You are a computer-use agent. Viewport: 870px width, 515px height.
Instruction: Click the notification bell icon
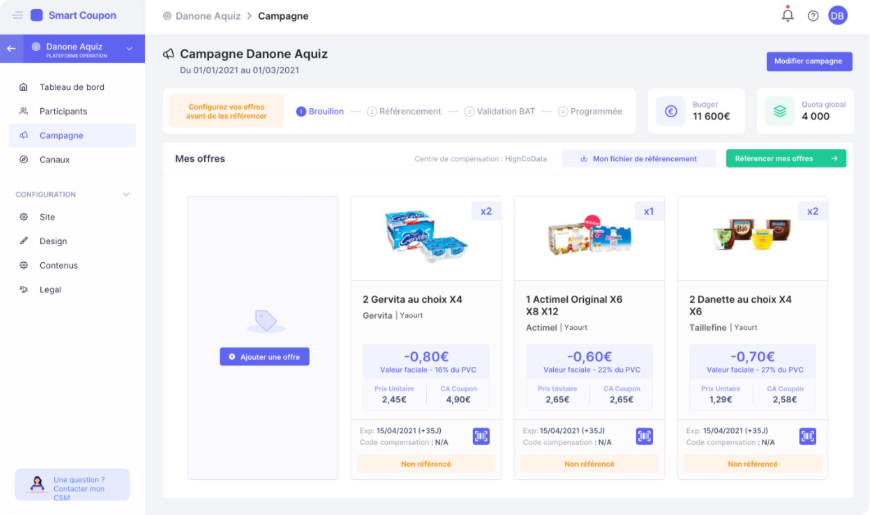pos(788,15)
